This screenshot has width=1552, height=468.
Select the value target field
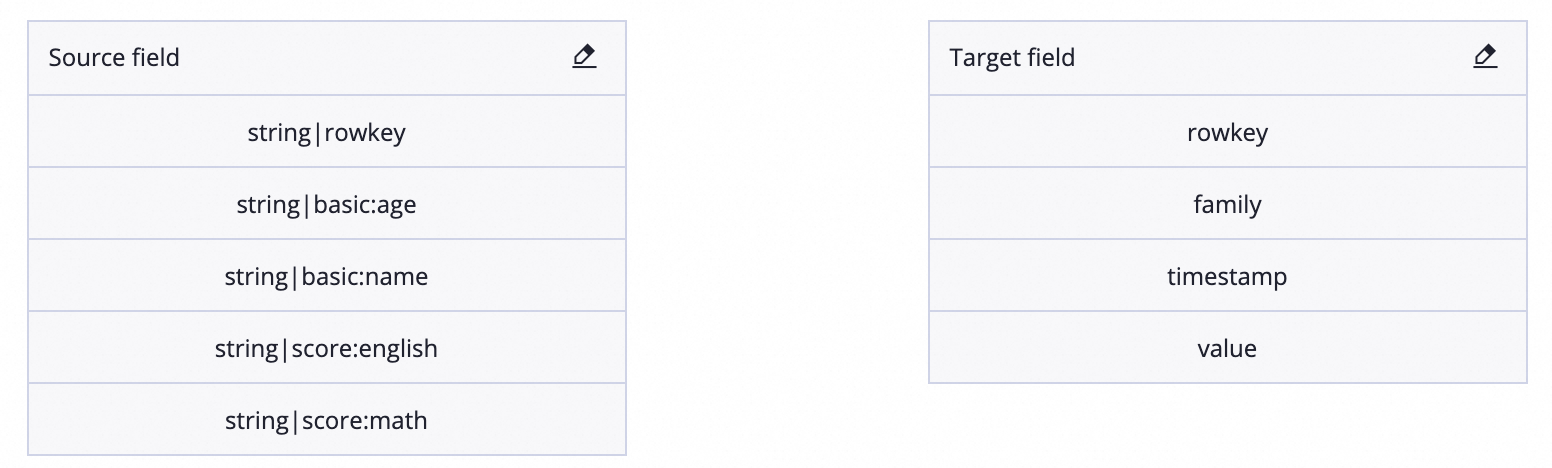point(1228,348)
